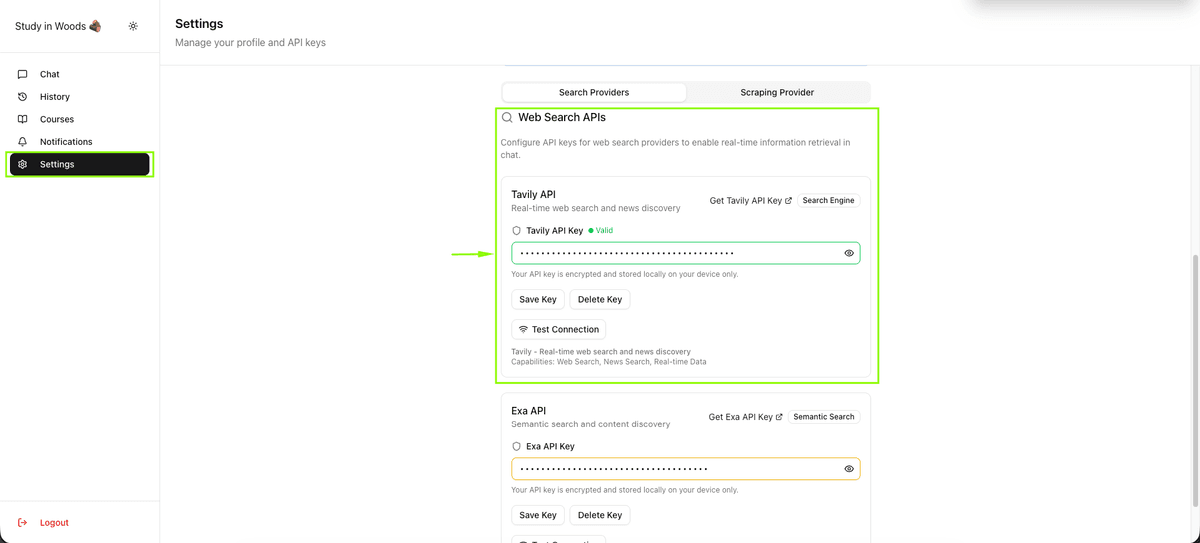Reveal the Tavily API key with eye icon

point(849,253)
